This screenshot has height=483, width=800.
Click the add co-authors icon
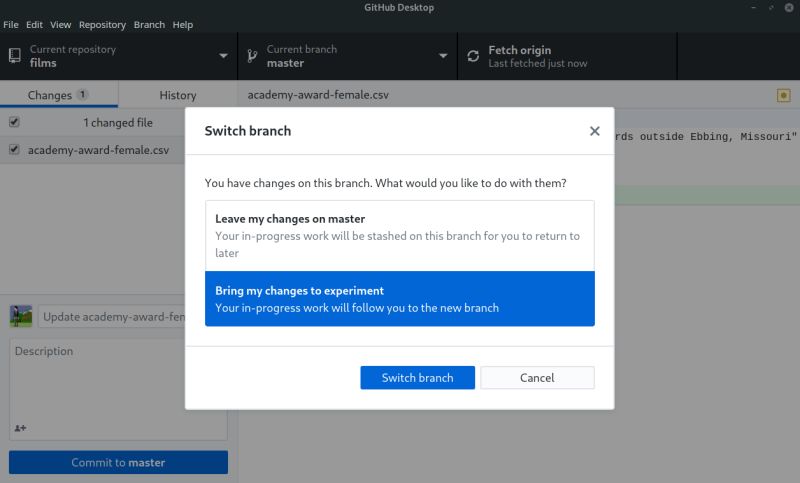click(x=20, y=428)
